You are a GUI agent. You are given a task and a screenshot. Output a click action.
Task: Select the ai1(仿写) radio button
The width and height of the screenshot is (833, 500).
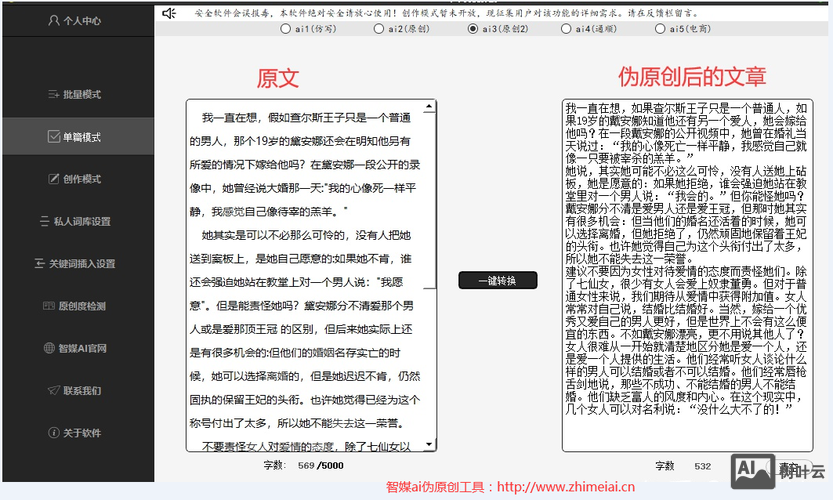pyautogui.click(x=285, y=29)
